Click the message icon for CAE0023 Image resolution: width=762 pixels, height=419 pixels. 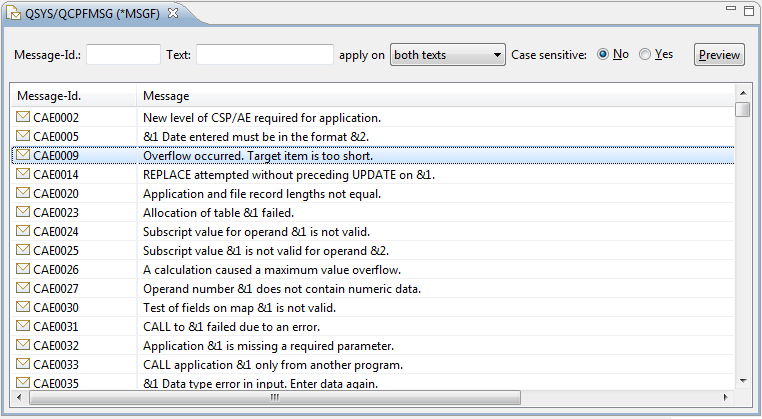tap(23, 211)
